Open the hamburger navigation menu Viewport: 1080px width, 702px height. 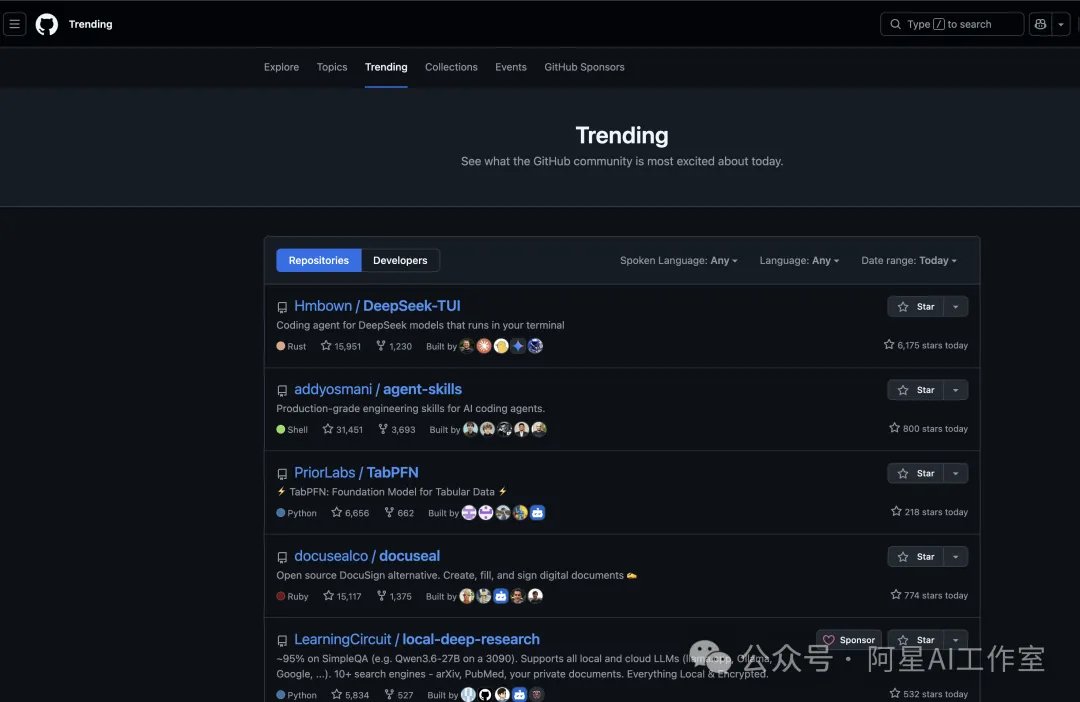(14, 24)
